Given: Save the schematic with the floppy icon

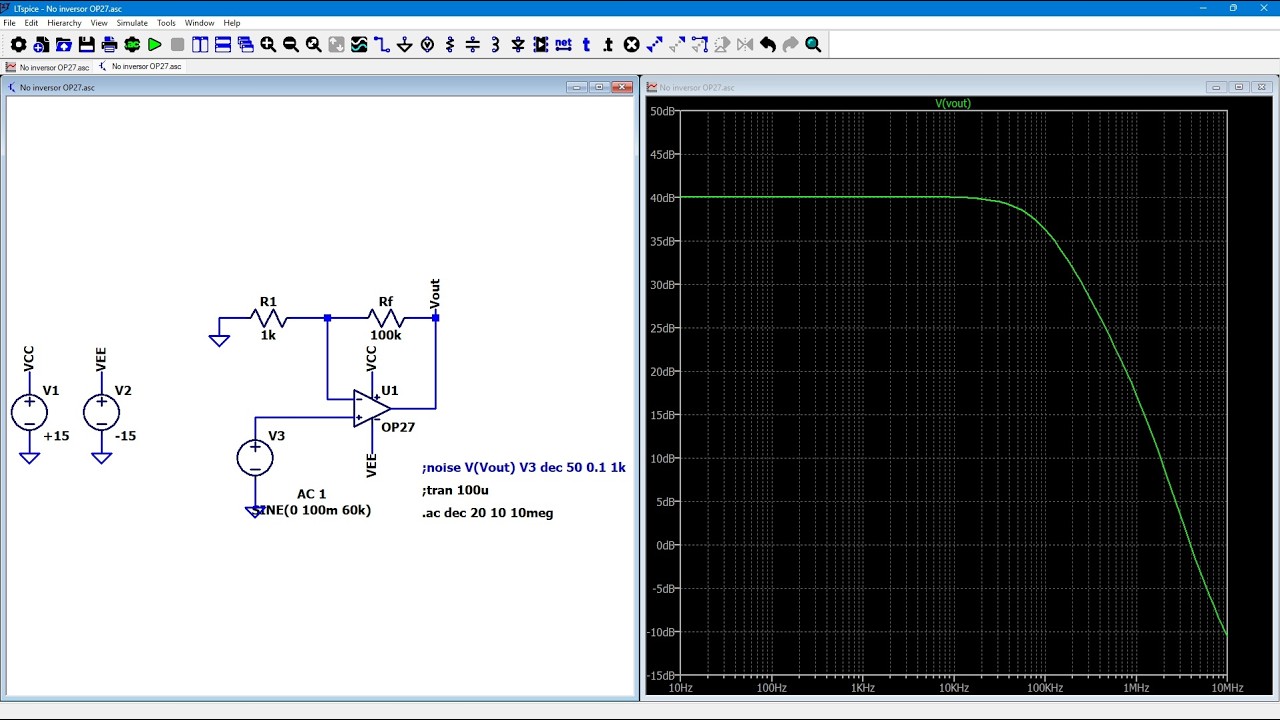Looking at the screenshot, I should point(87,44).
